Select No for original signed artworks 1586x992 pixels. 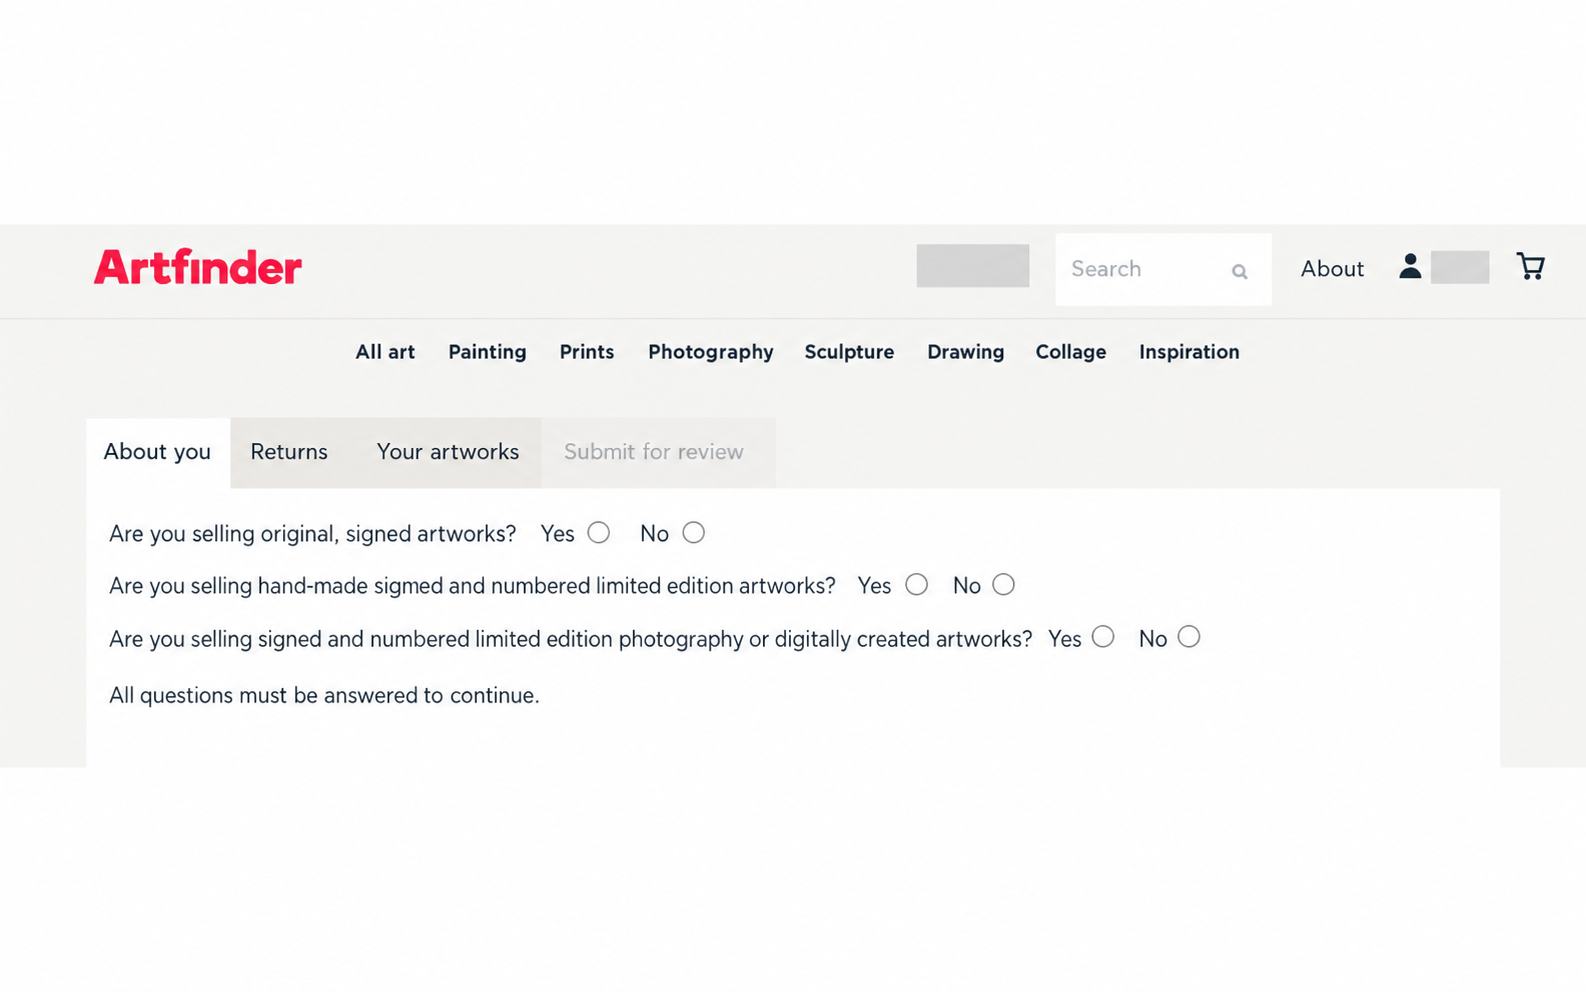tap(693, 533)
